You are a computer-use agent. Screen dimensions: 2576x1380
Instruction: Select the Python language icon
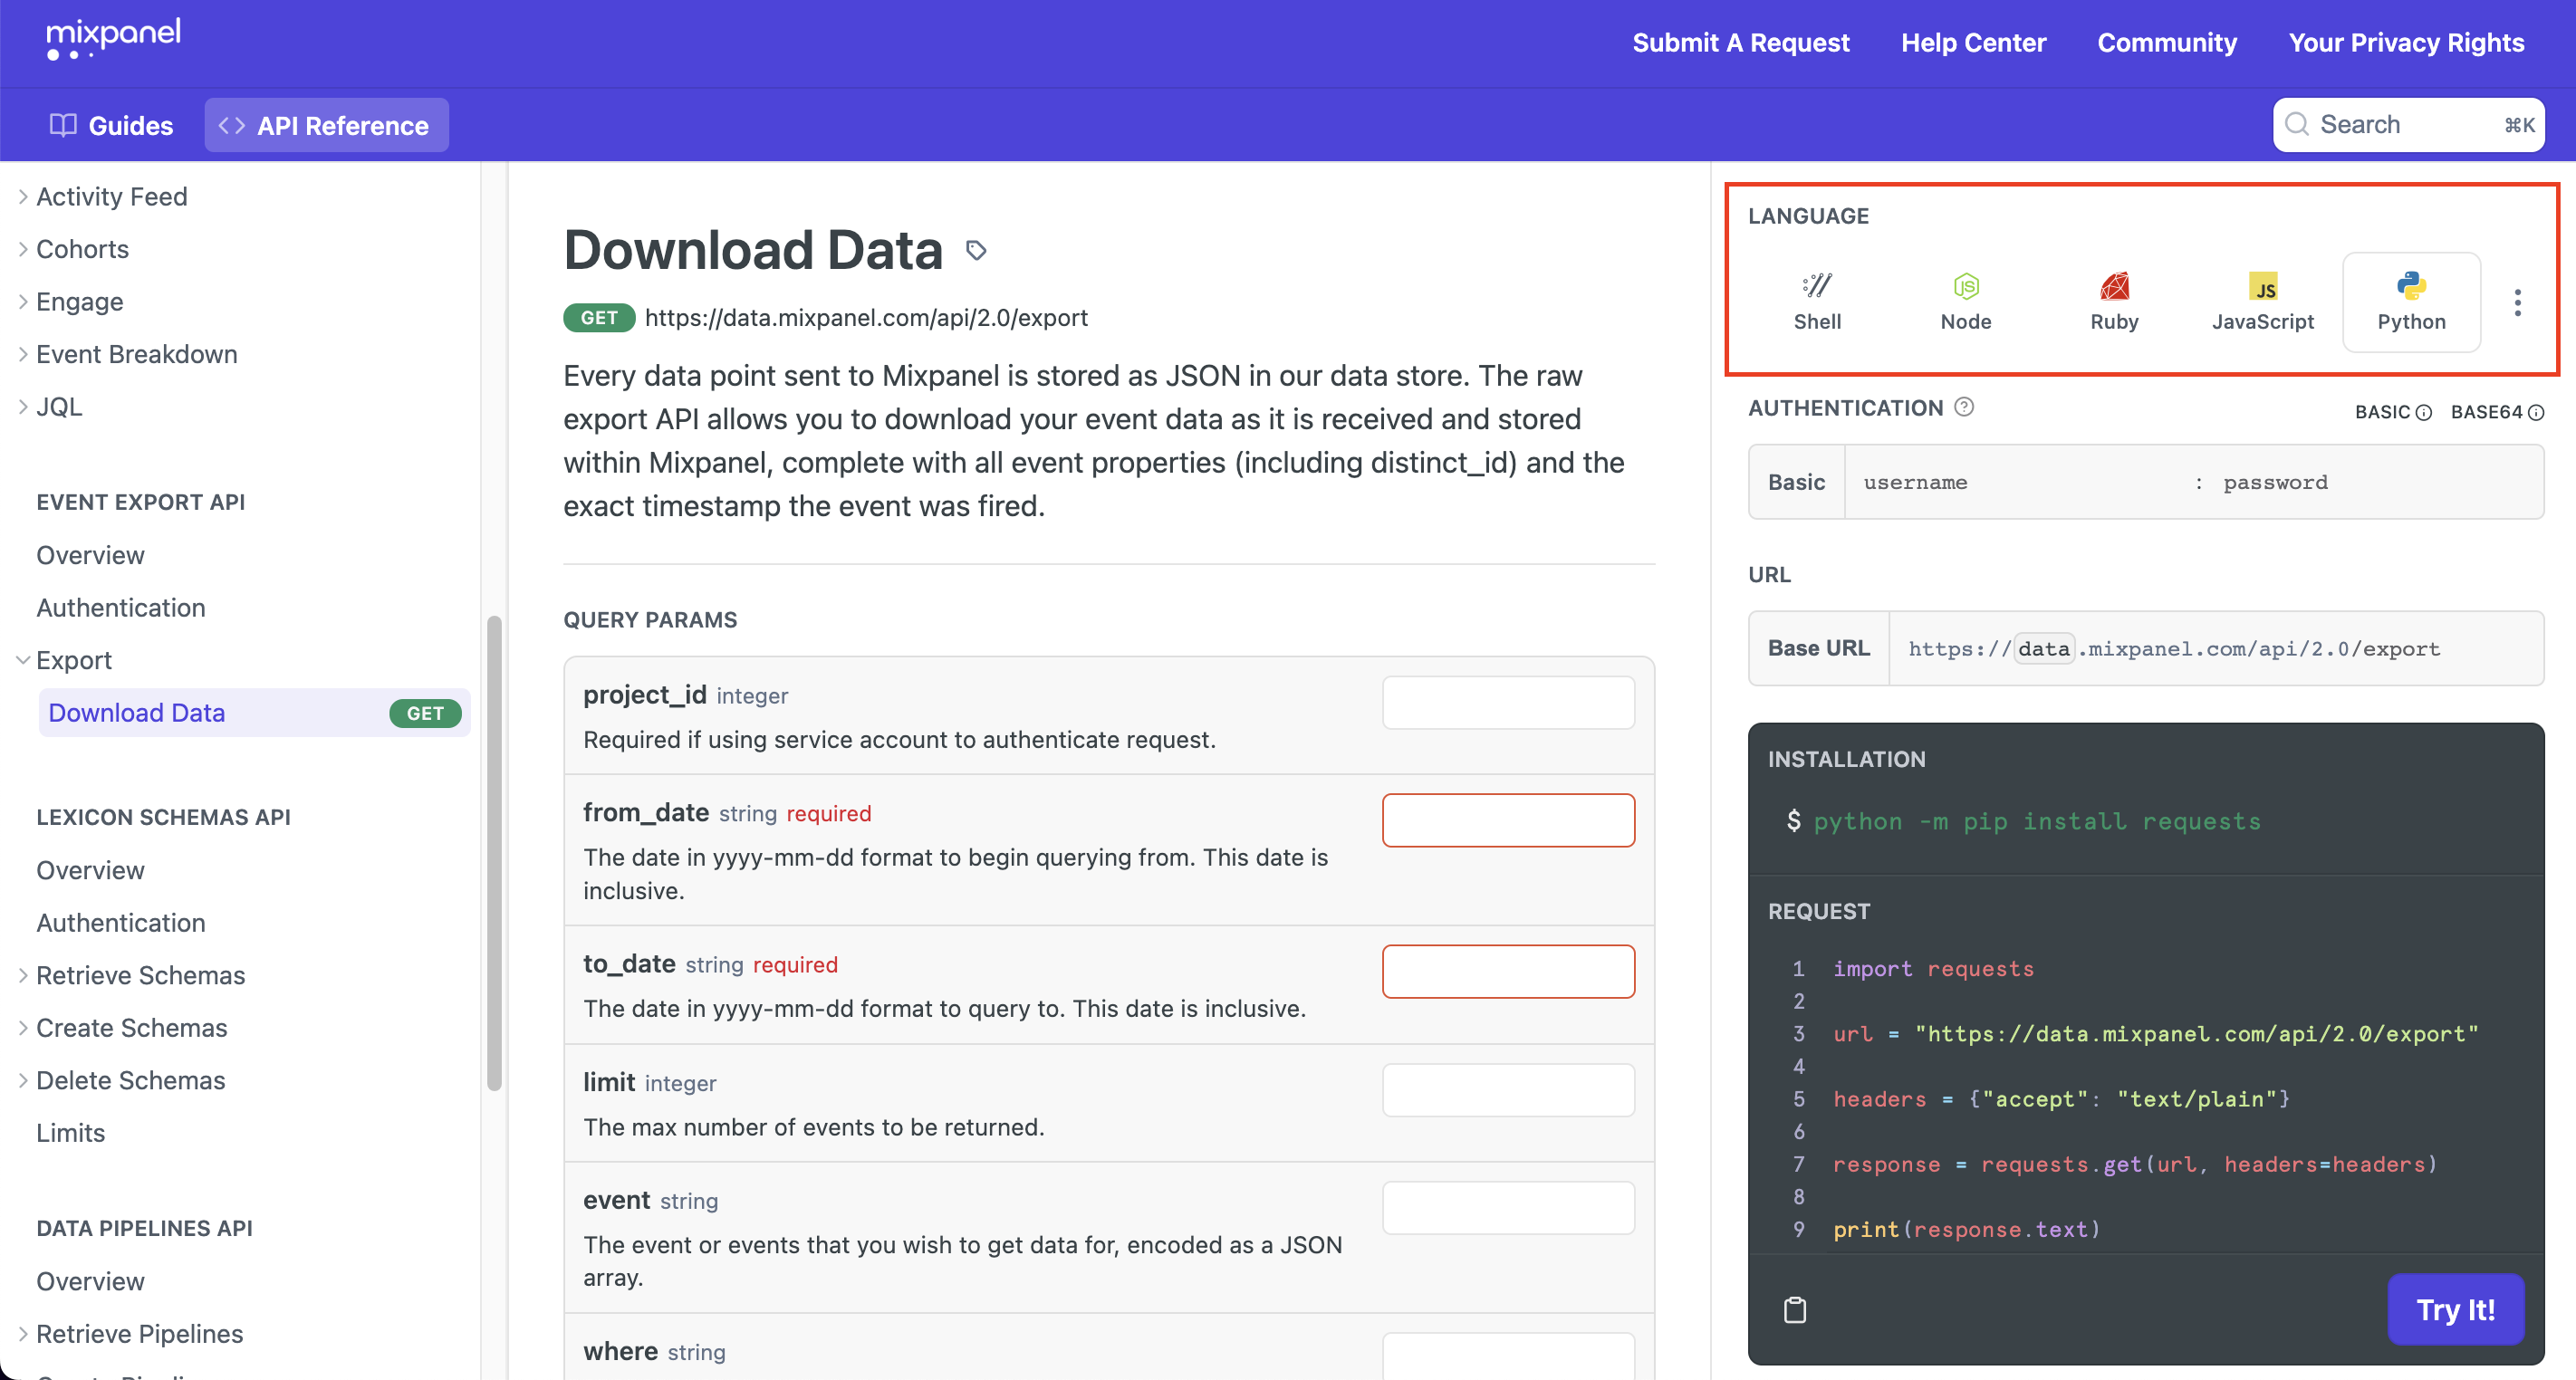click(x=2410, y=301)
